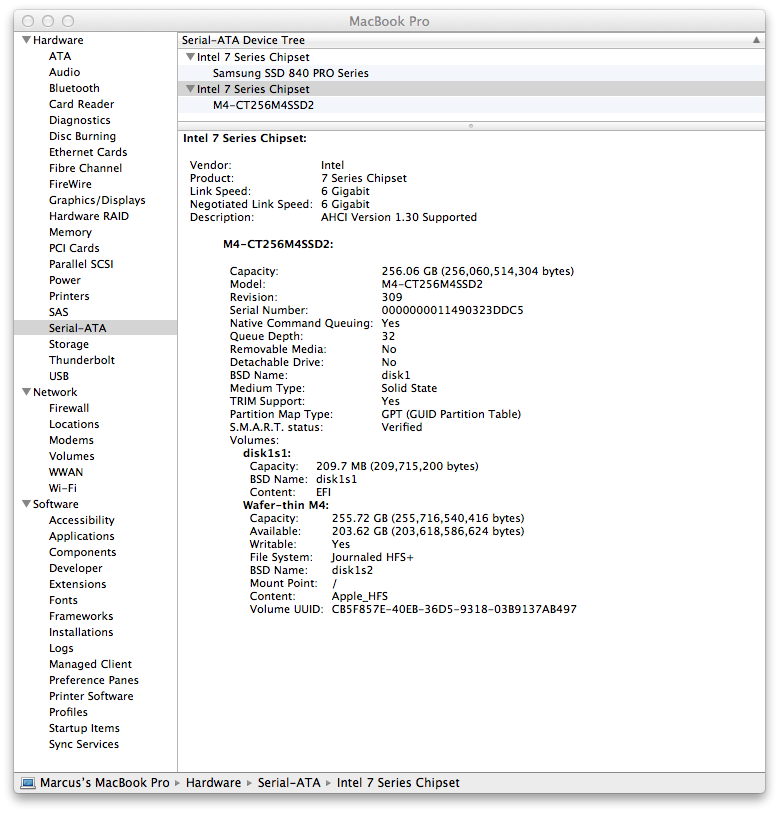Select Profiles in the sidebar
The image size is (779, 813).
pyautogui.click(x=68, y=712)
